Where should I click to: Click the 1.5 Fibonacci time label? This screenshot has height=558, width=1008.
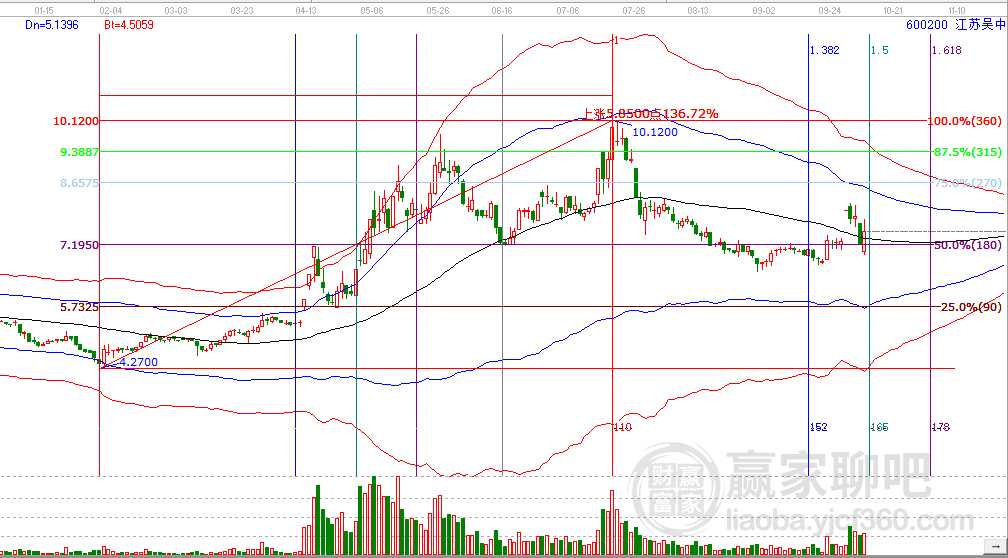point(880,50)
